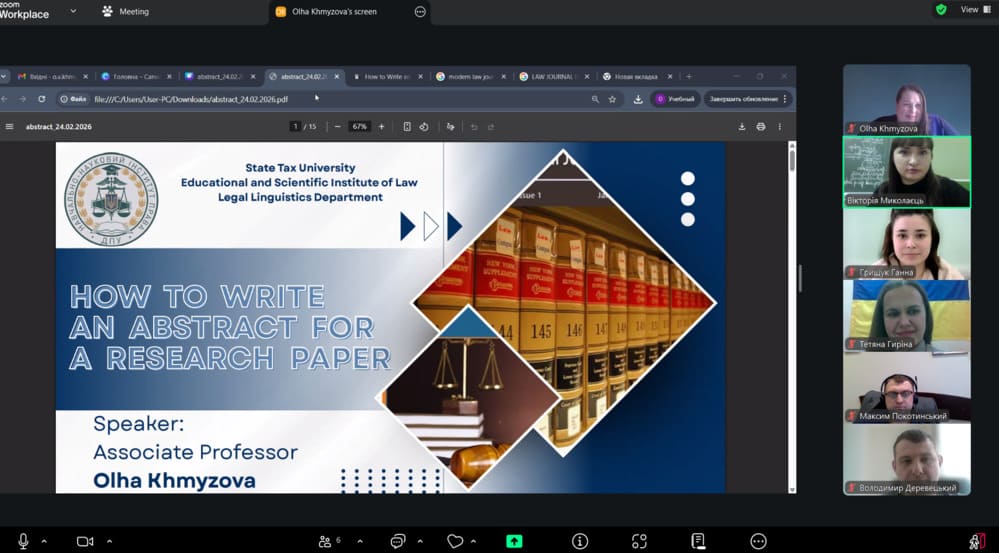
Task: Open the Zoom chat panel
Action: [397, 541]
